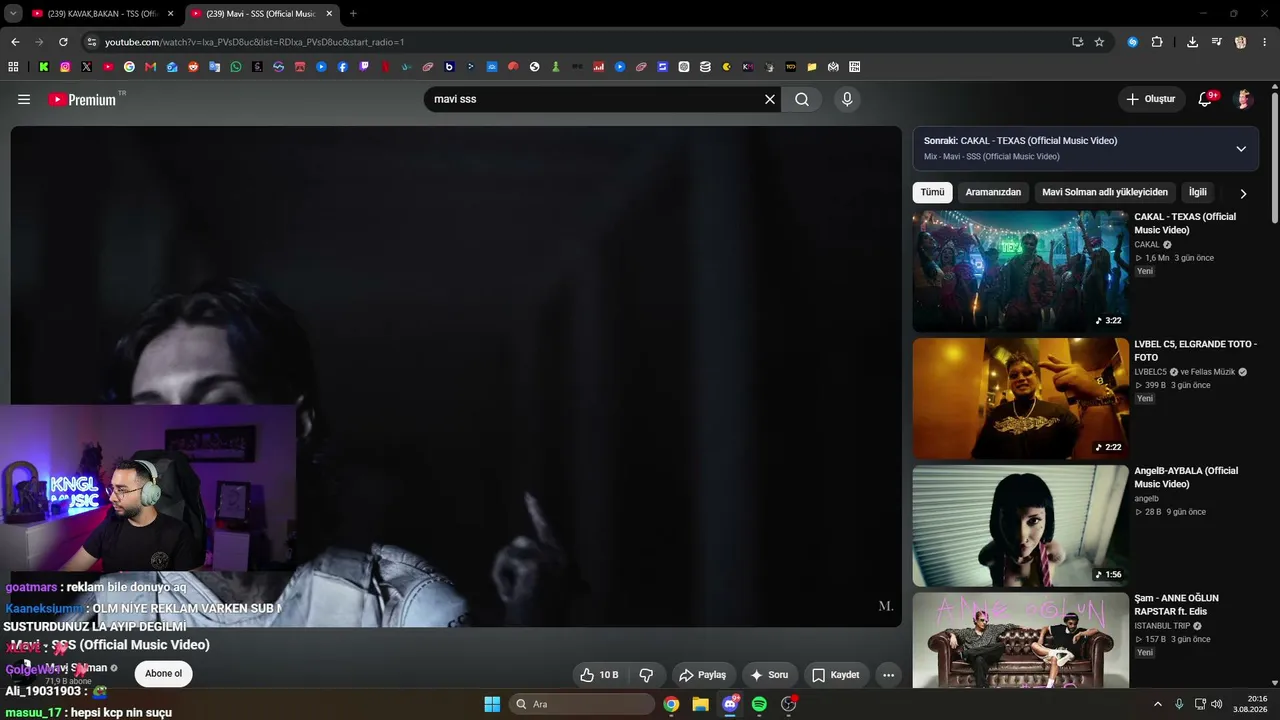Open the YouTube guide hamburger menu

coord(24,99)
